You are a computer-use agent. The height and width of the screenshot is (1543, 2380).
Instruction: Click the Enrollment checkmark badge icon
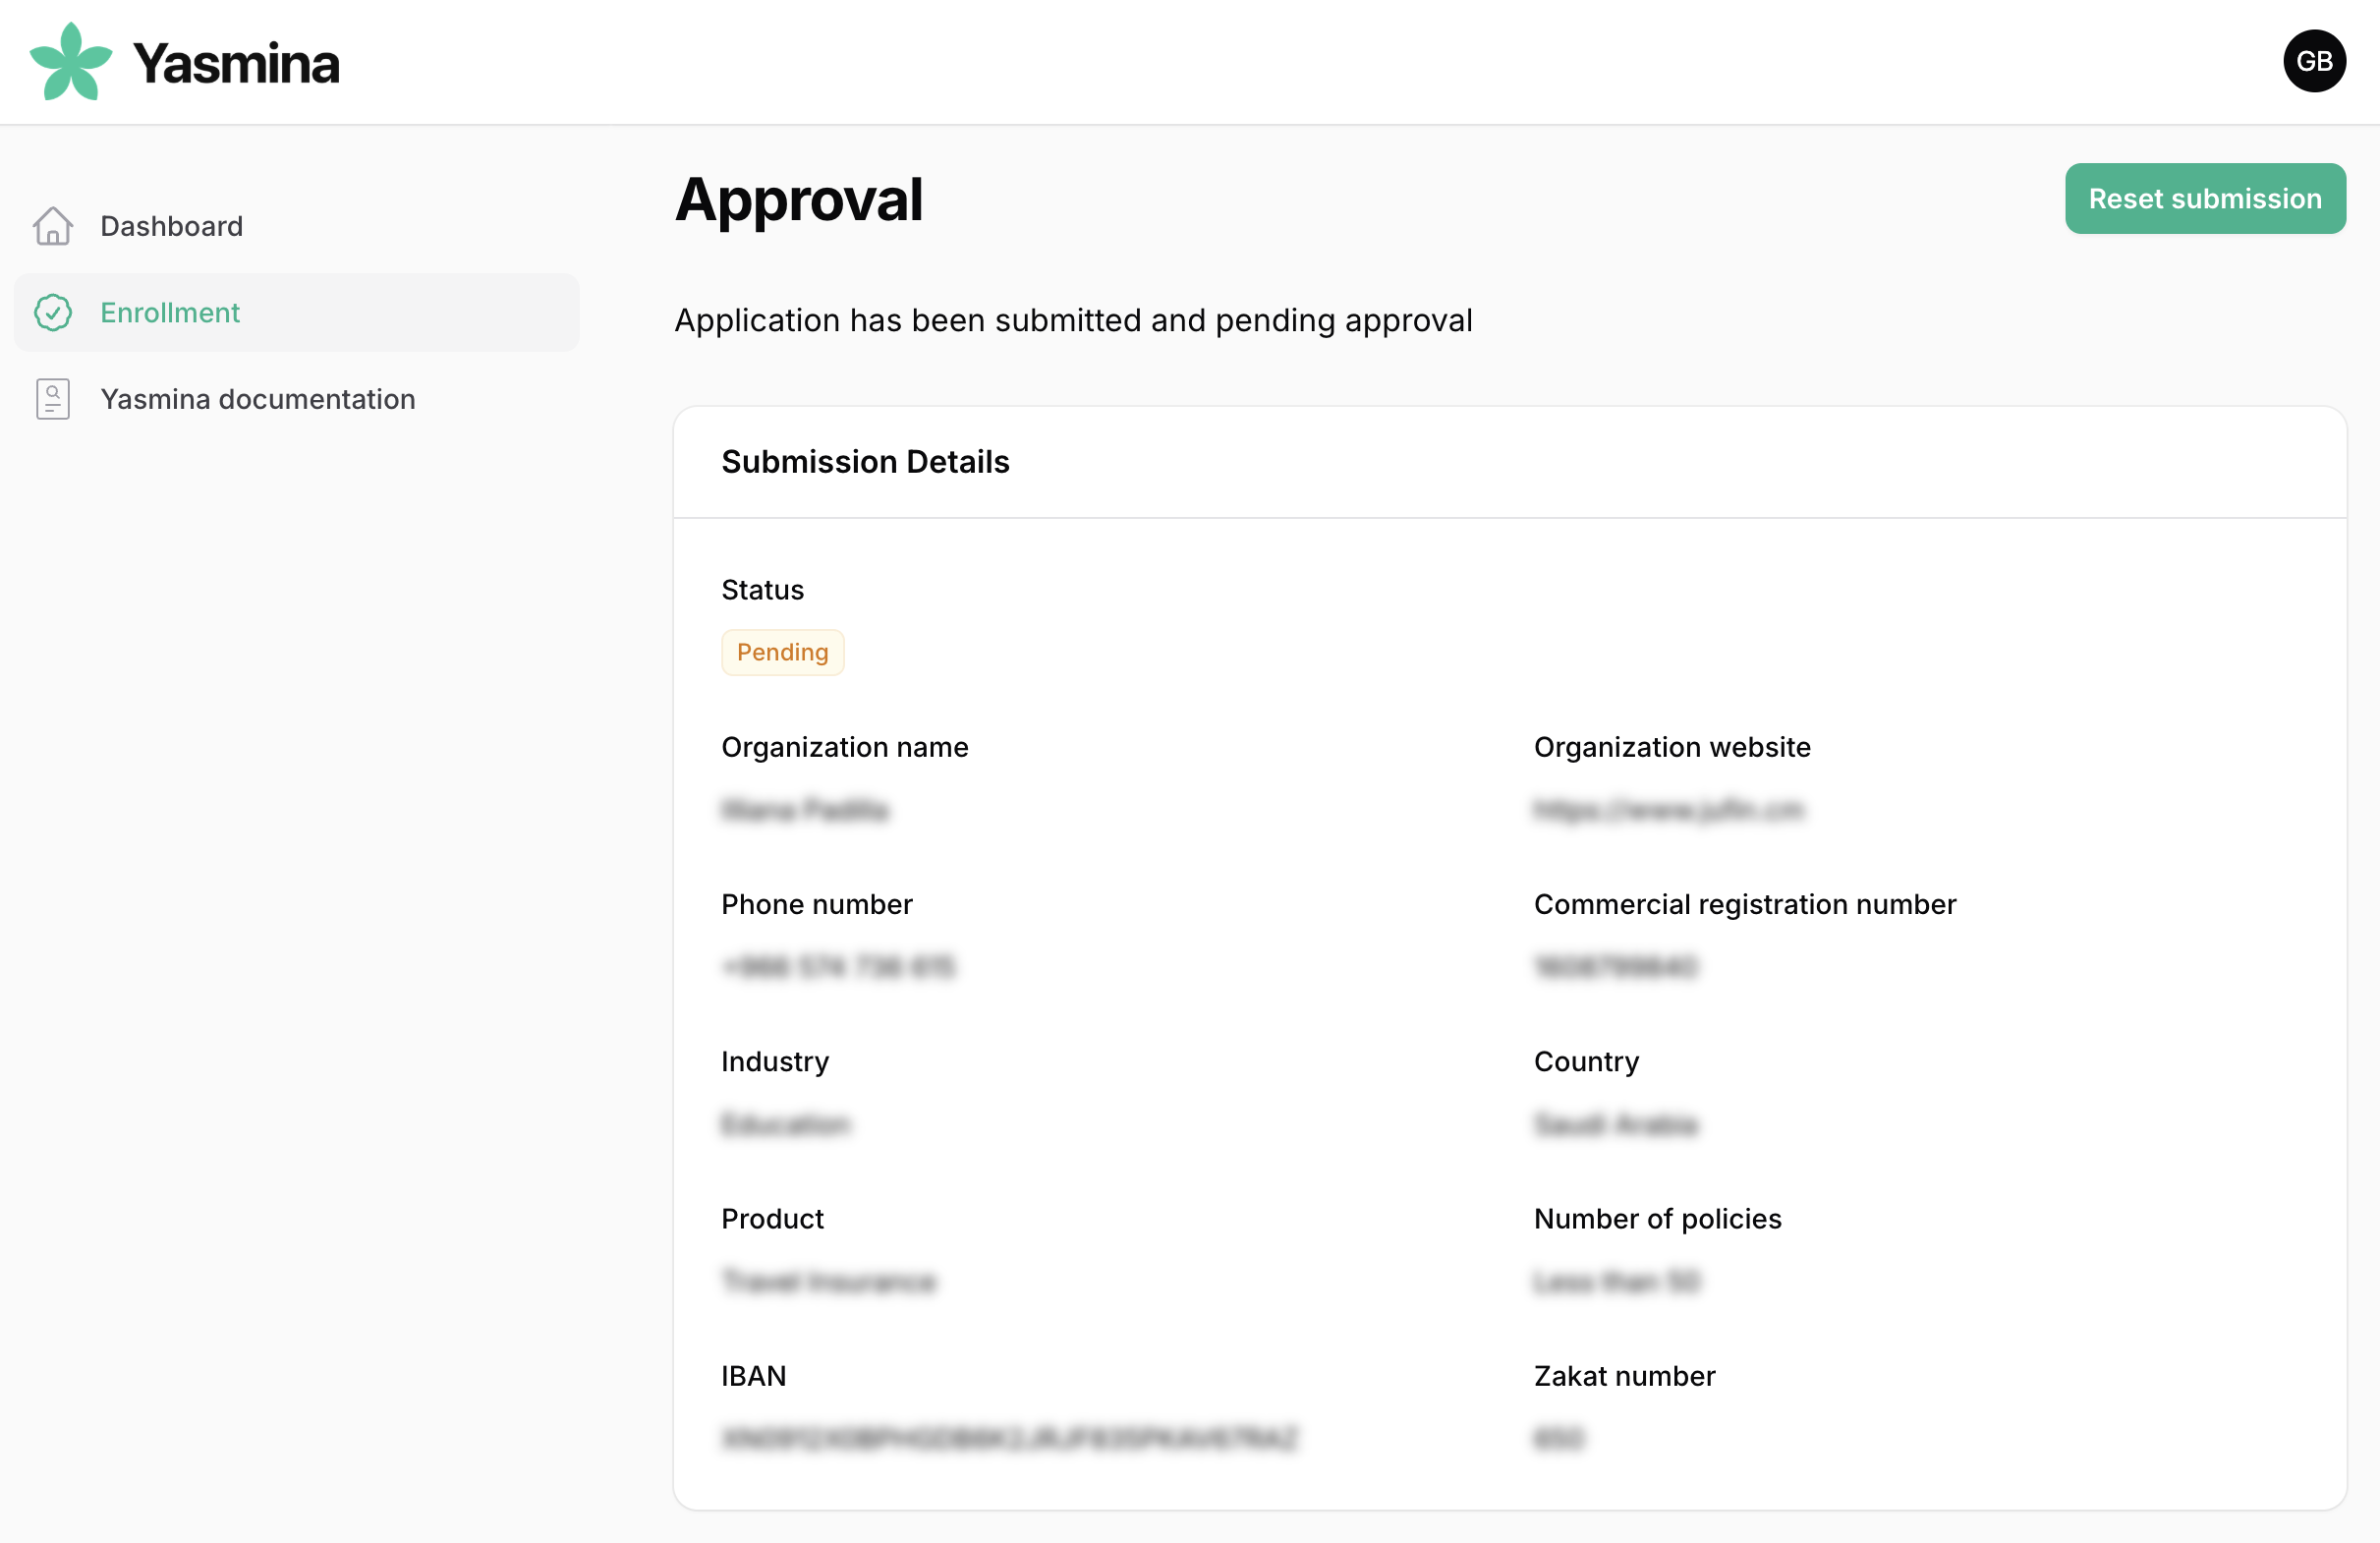[x=53, y=313]
